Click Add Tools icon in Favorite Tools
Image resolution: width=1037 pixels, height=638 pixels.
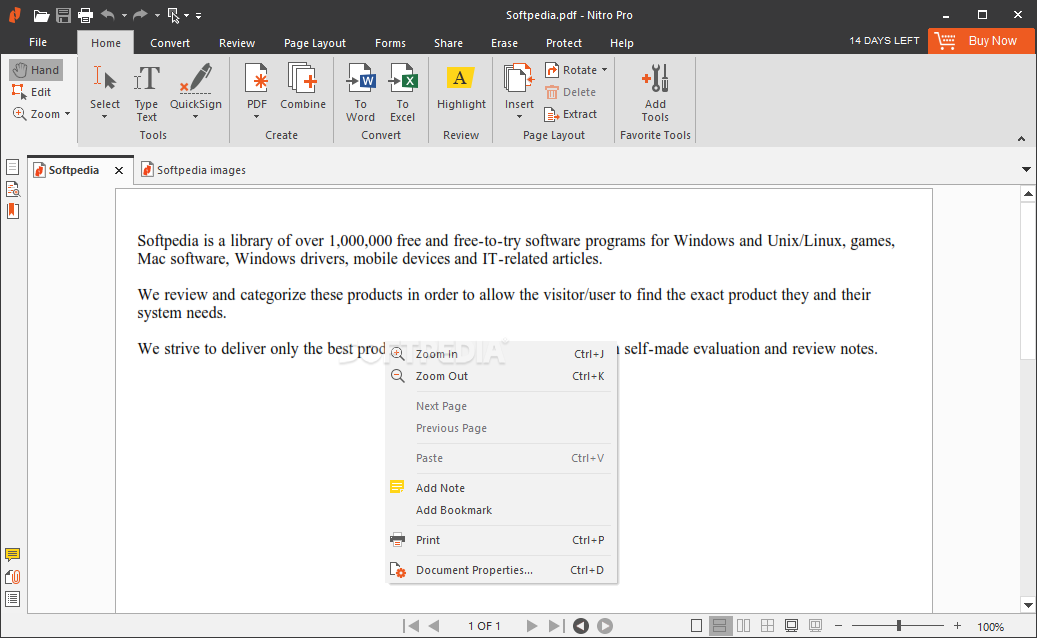(x=655, y=80)
